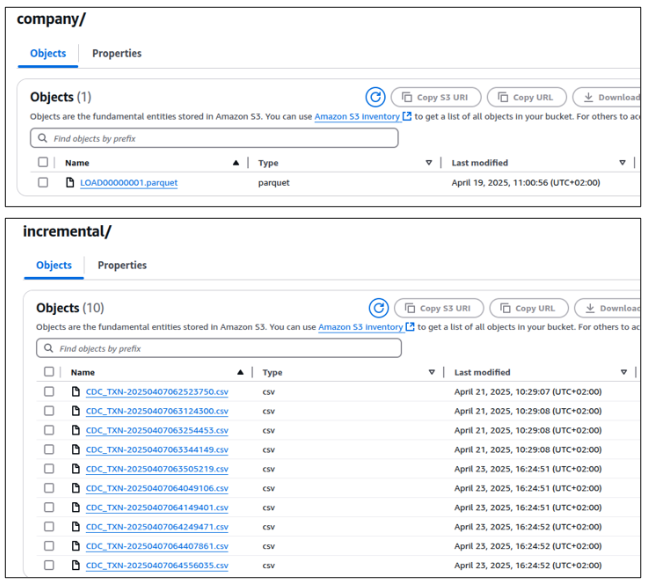Screen dimensions: 648x584
Task: Open Properties tab under incremental/
Action: pos(122,265)
